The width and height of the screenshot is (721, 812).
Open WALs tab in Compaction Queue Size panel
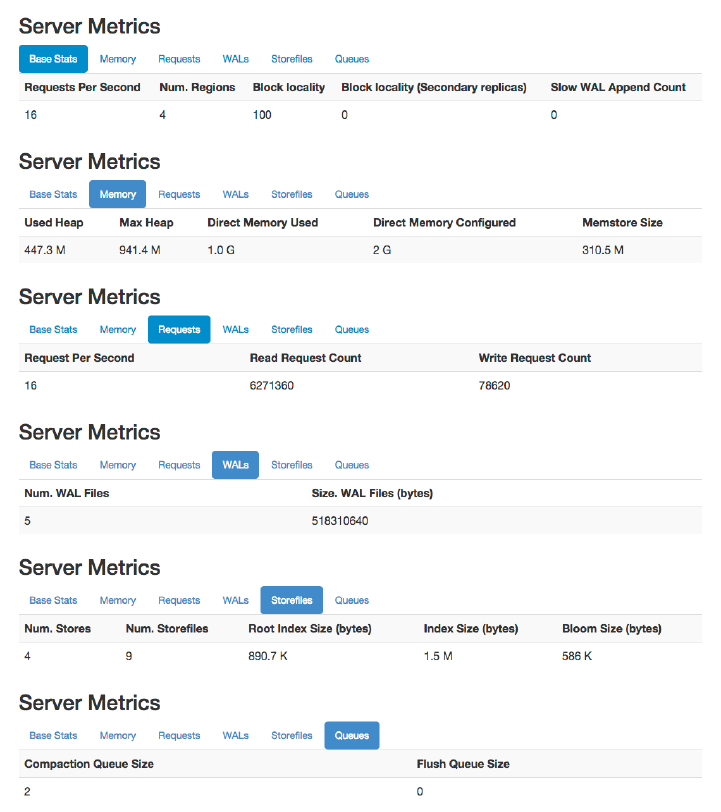tap(236, 735)
